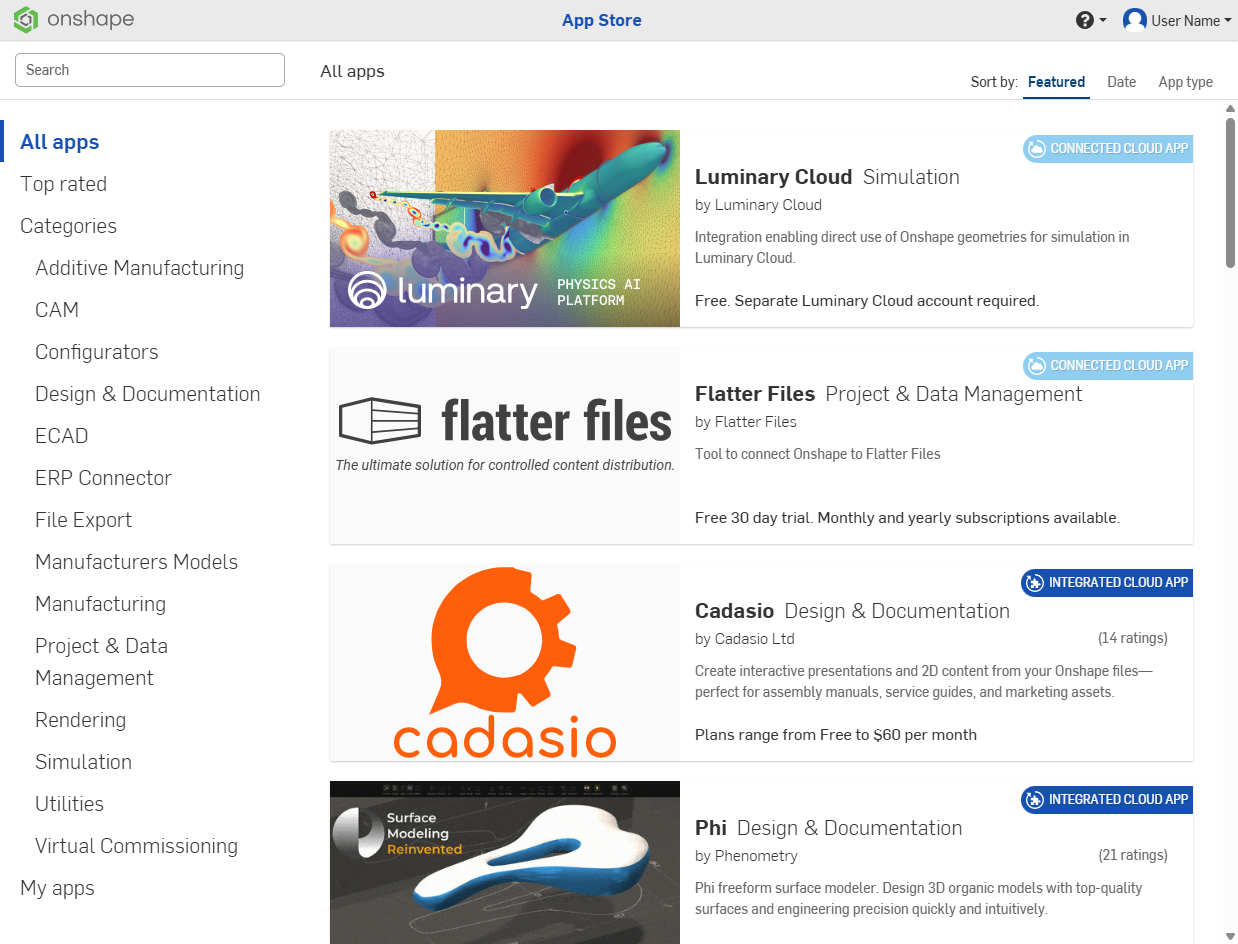Click the Integrated Cloud App badge on Cadasio

(x=1106, y=583)
